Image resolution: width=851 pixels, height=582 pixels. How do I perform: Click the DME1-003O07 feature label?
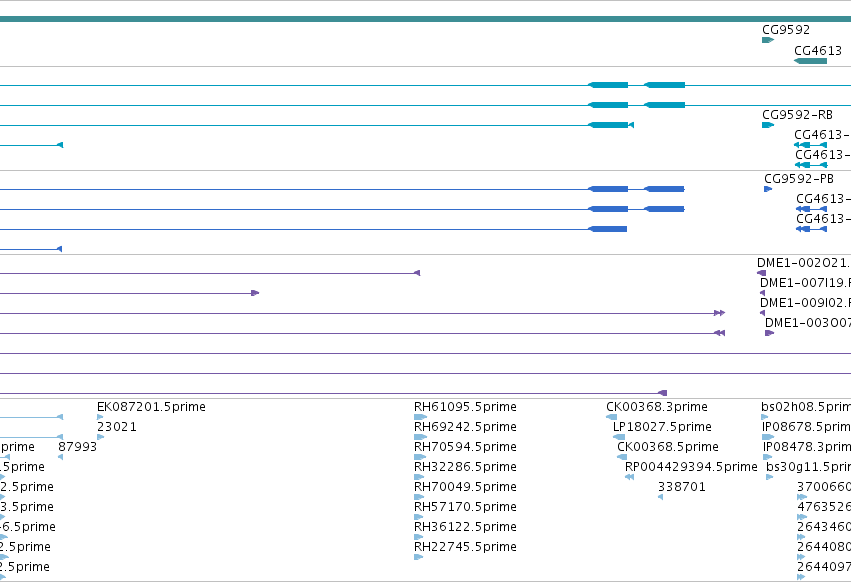pyautogui.click(x=808, y=322)
